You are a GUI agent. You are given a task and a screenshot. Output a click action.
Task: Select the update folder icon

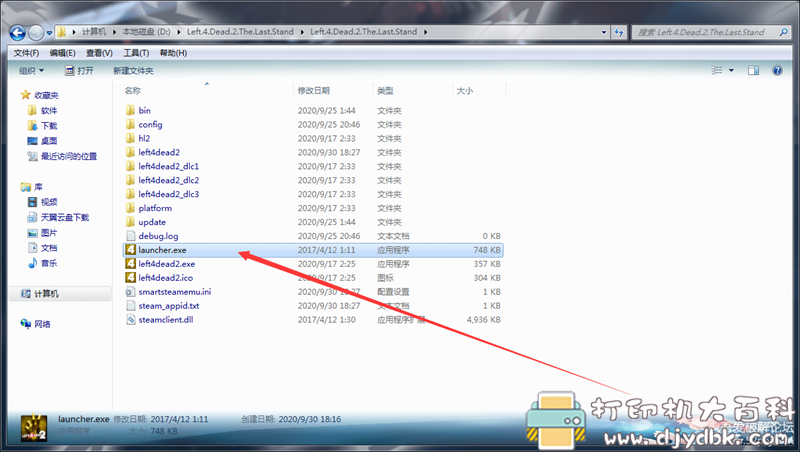[x=131, y=222]
